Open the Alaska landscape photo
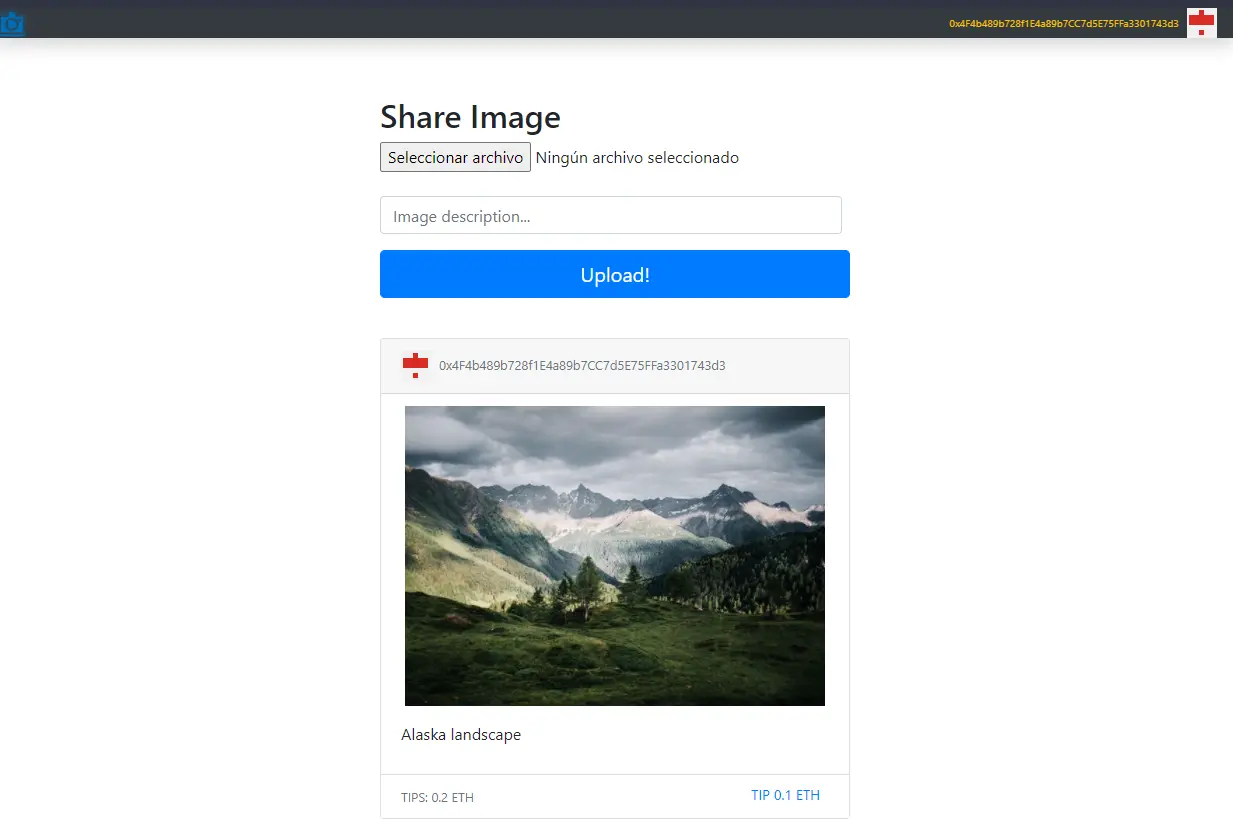The width and height of the screenshot is (1233, 840). point(614,555)
